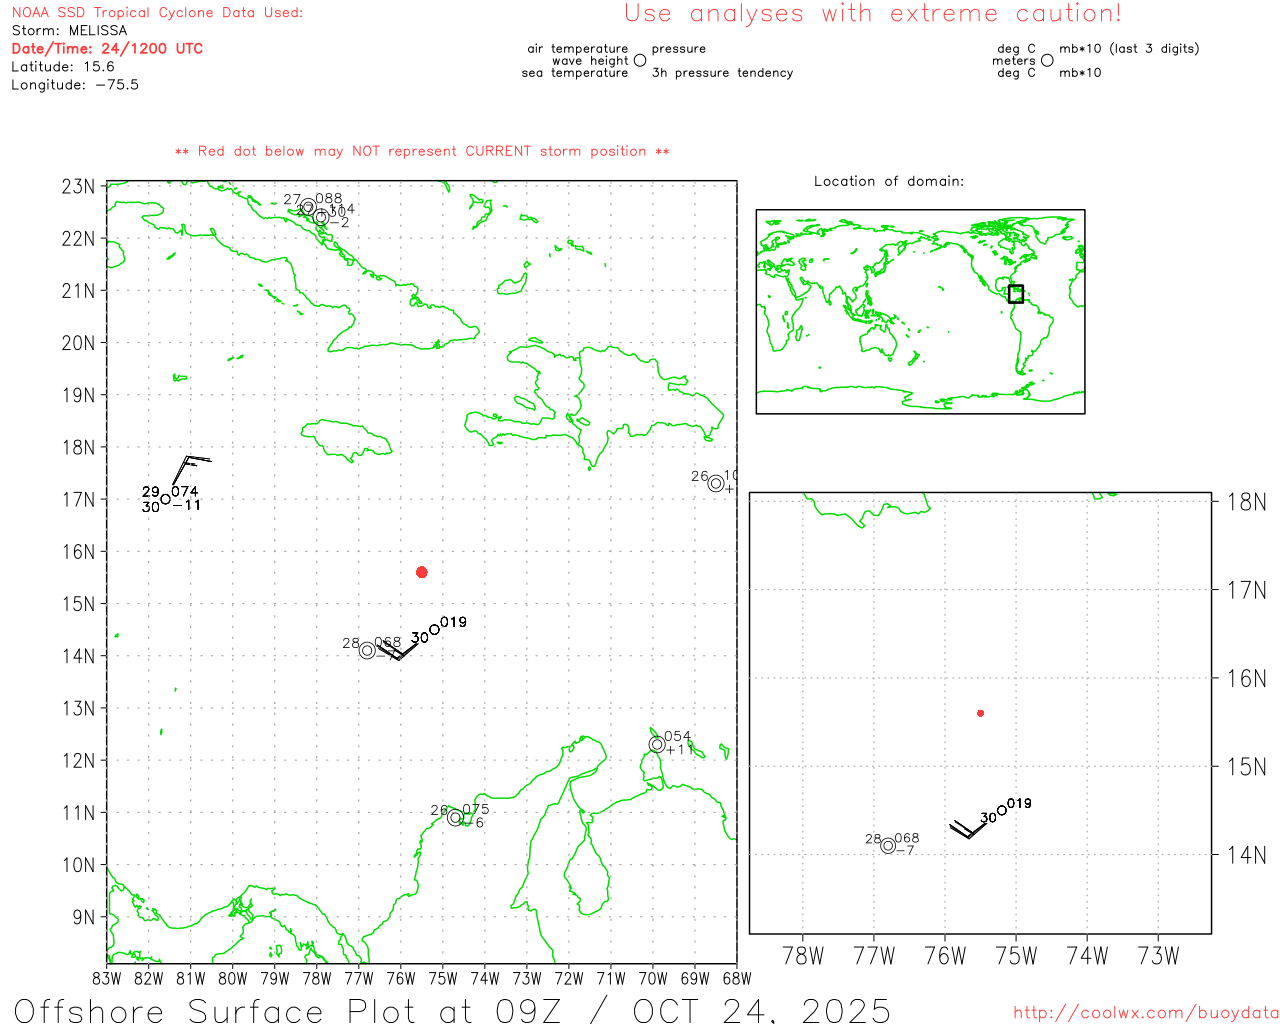Click the 'wave height' legend label

click(590, 61)
